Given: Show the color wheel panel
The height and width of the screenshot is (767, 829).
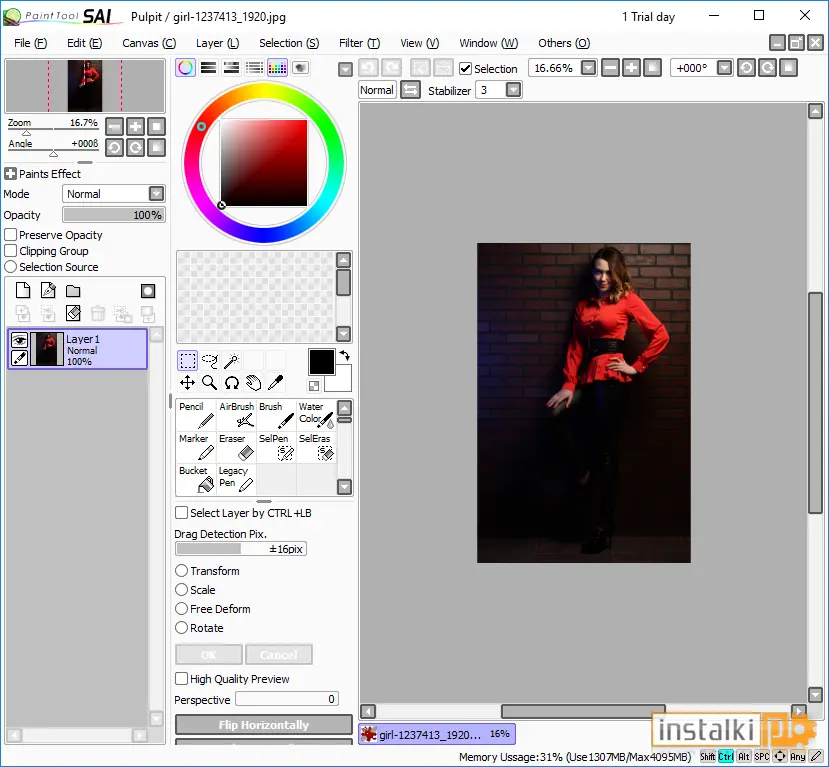Looking at the screenshot, I should 186,68.
